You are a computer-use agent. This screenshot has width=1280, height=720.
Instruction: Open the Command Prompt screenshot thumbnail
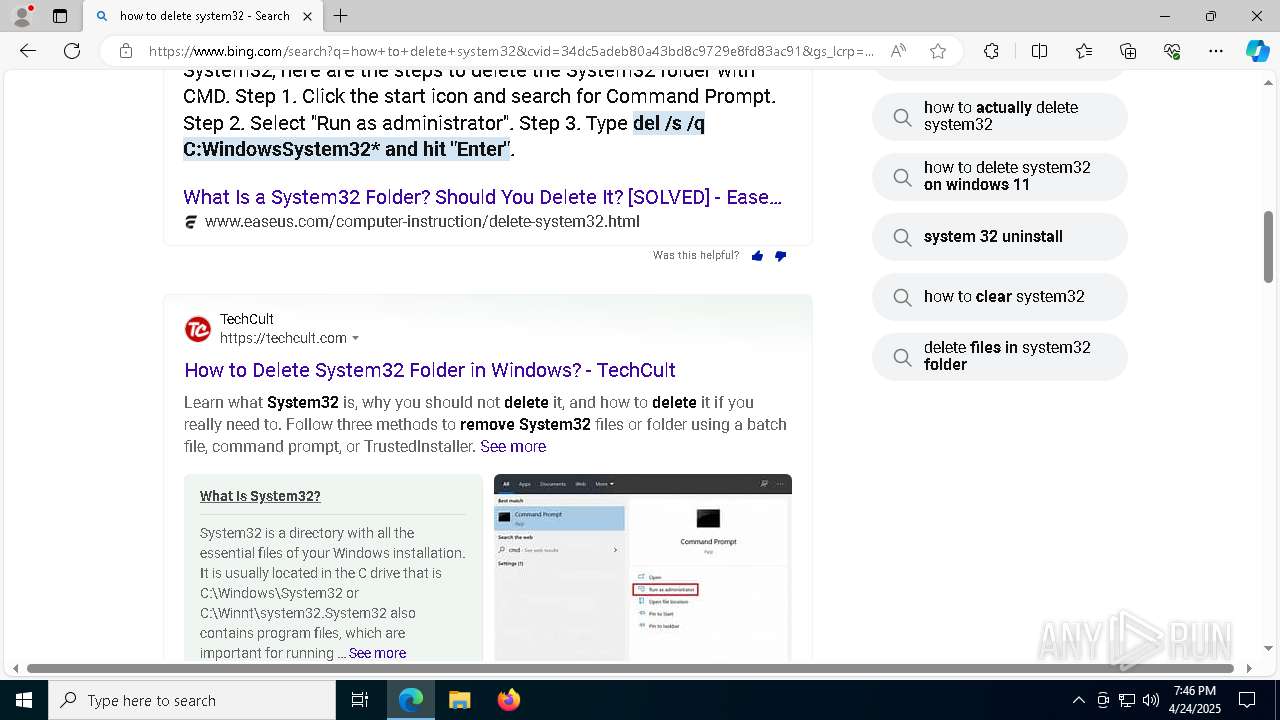click(x=643, y=567)
